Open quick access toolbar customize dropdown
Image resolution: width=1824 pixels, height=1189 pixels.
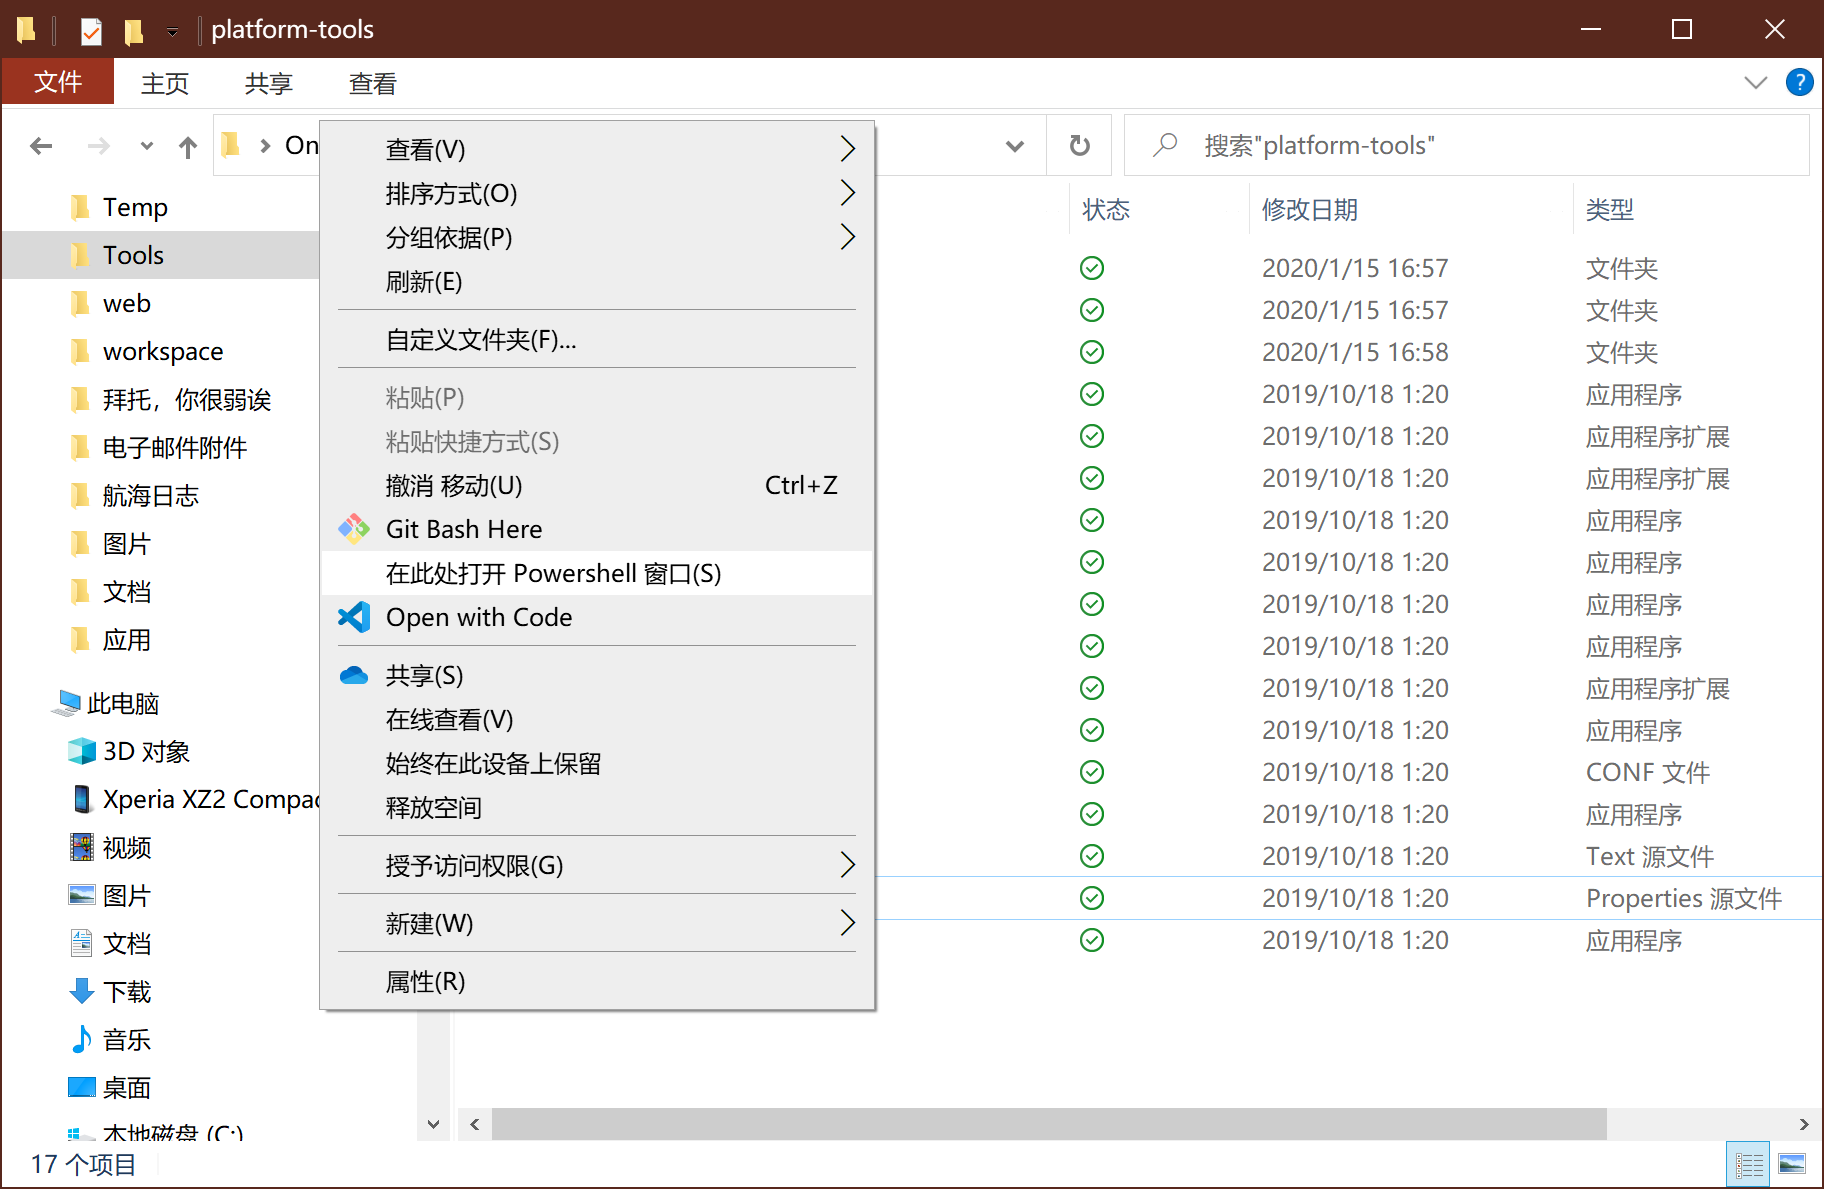[x=172, y=32]
